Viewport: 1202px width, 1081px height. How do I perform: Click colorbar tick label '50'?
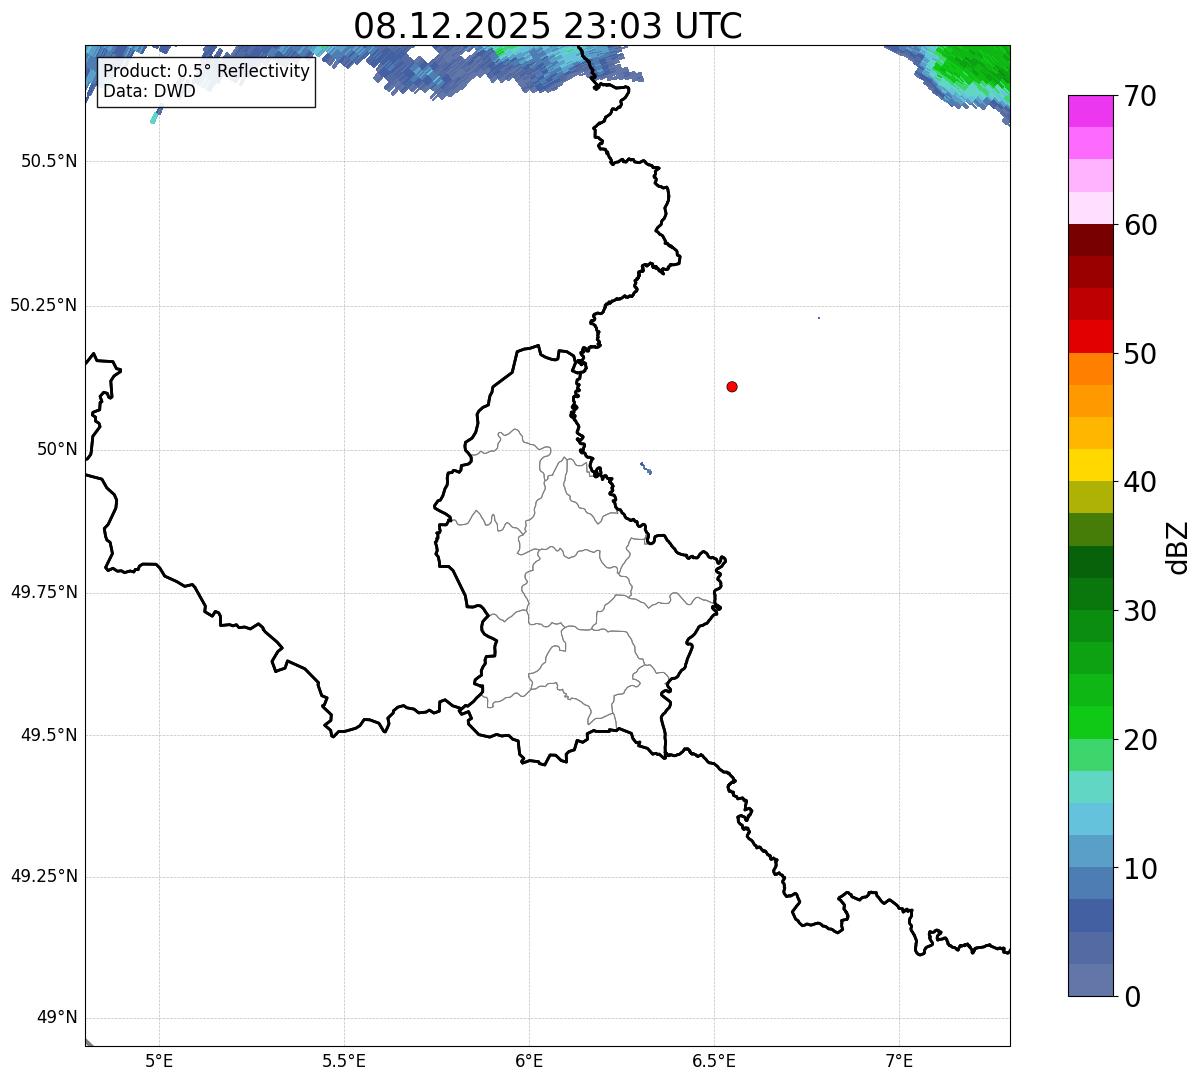[x=1139, y=354]
